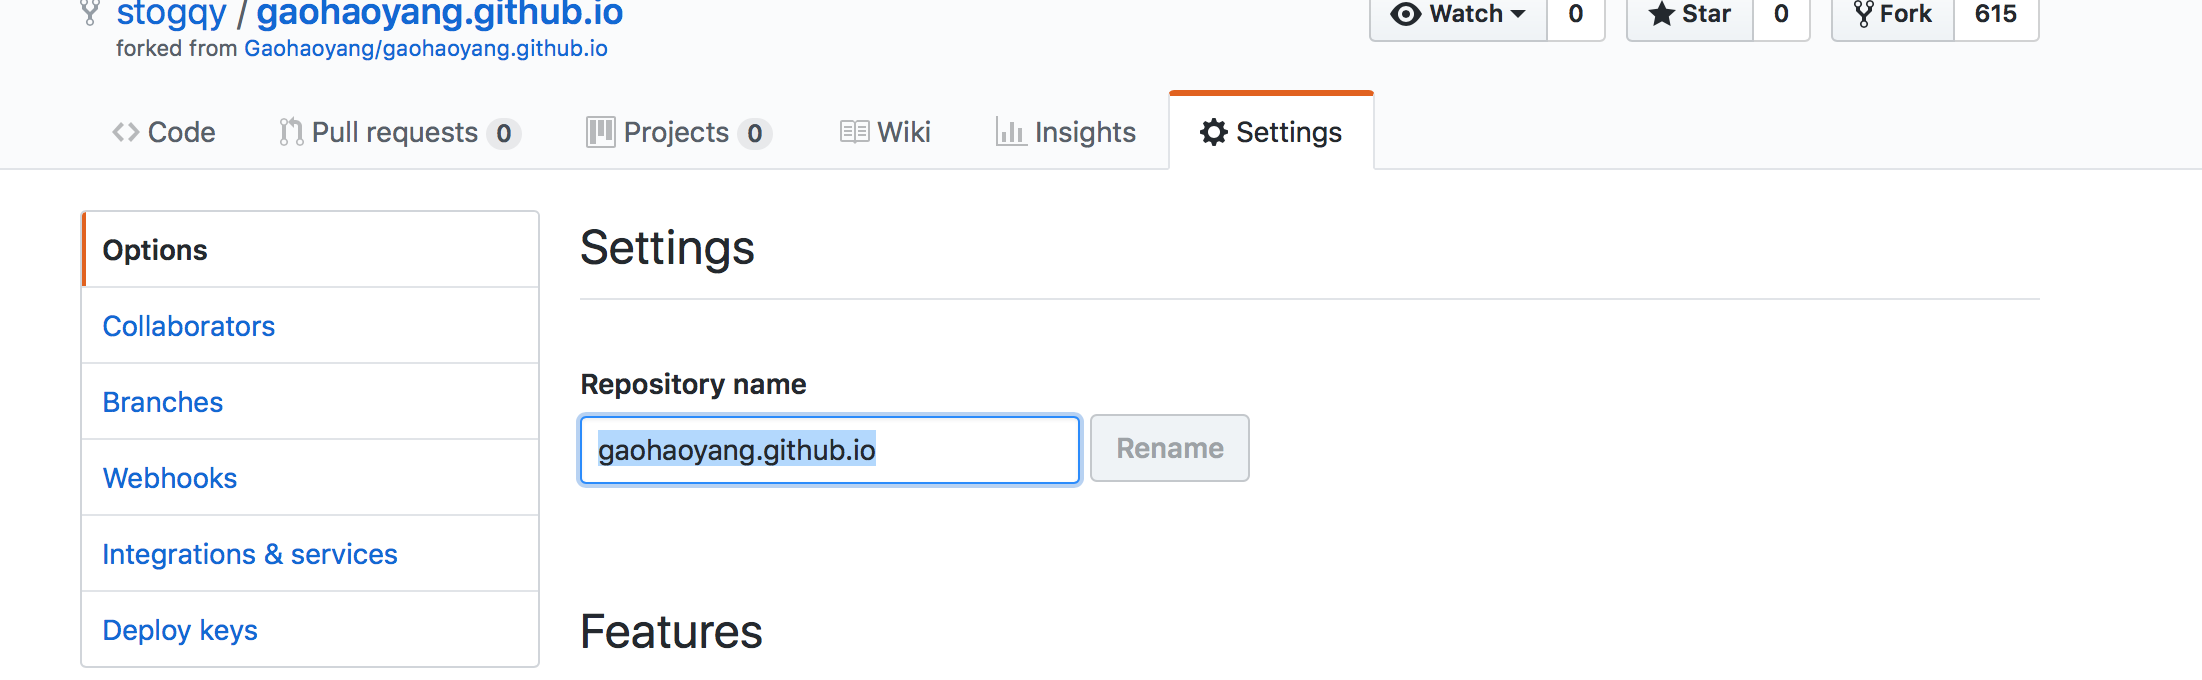This screenshot has height=680, width=2202.
Task: Click the Code tab angle-brackets icon
Action: (x=126, y=132)
